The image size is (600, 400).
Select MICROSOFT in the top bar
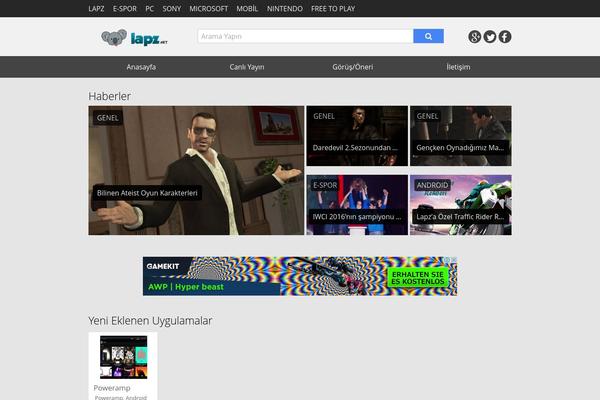coord(209,8)
